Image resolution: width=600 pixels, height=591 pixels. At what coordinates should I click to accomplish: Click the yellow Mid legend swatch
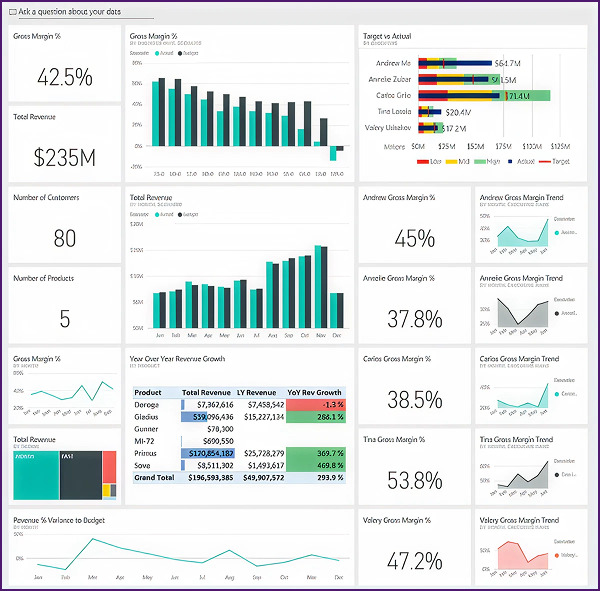451,162
